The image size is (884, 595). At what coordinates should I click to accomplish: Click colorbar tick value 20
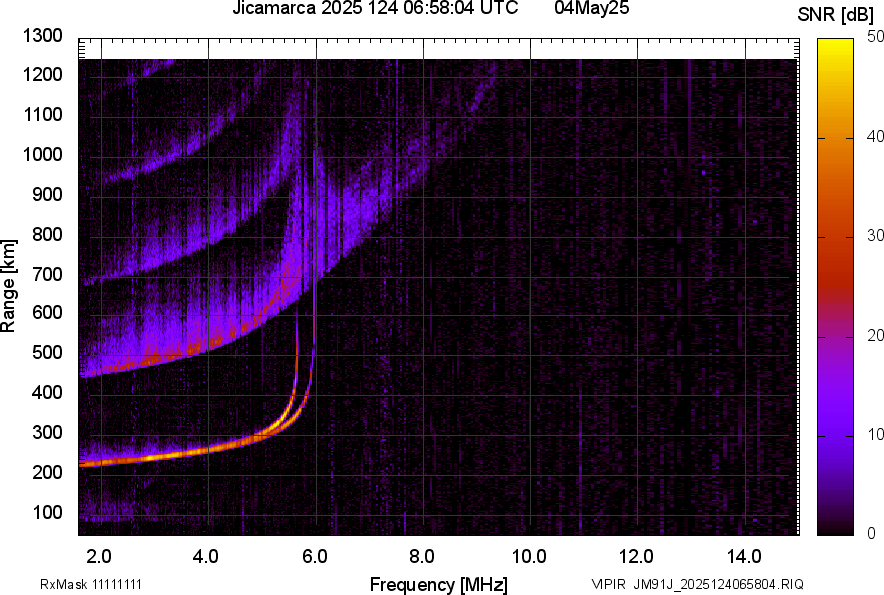pos(875,335)
